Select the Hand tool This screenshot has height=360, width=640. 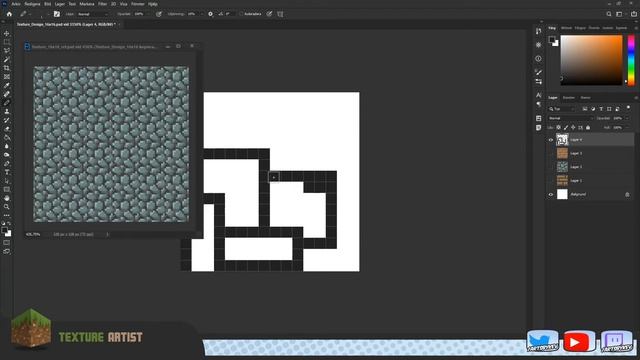(x=7, y=198)
